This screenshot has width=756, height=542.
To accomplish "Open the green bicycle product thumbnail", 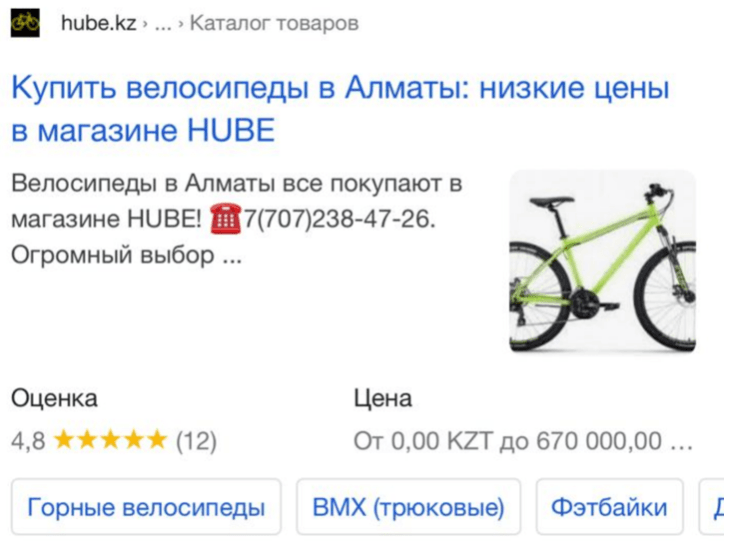I will point(602,261).
